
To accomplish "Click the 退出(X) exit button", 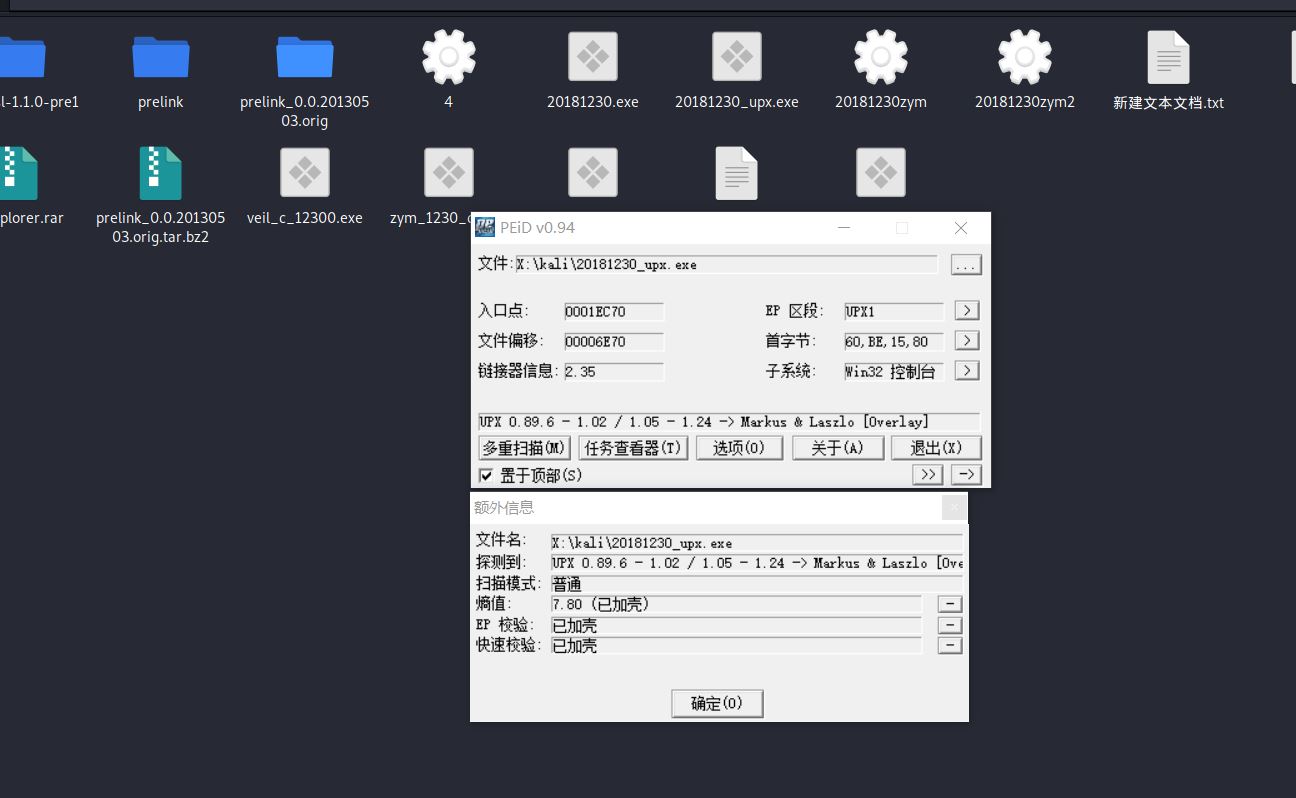I will [936, 448].
